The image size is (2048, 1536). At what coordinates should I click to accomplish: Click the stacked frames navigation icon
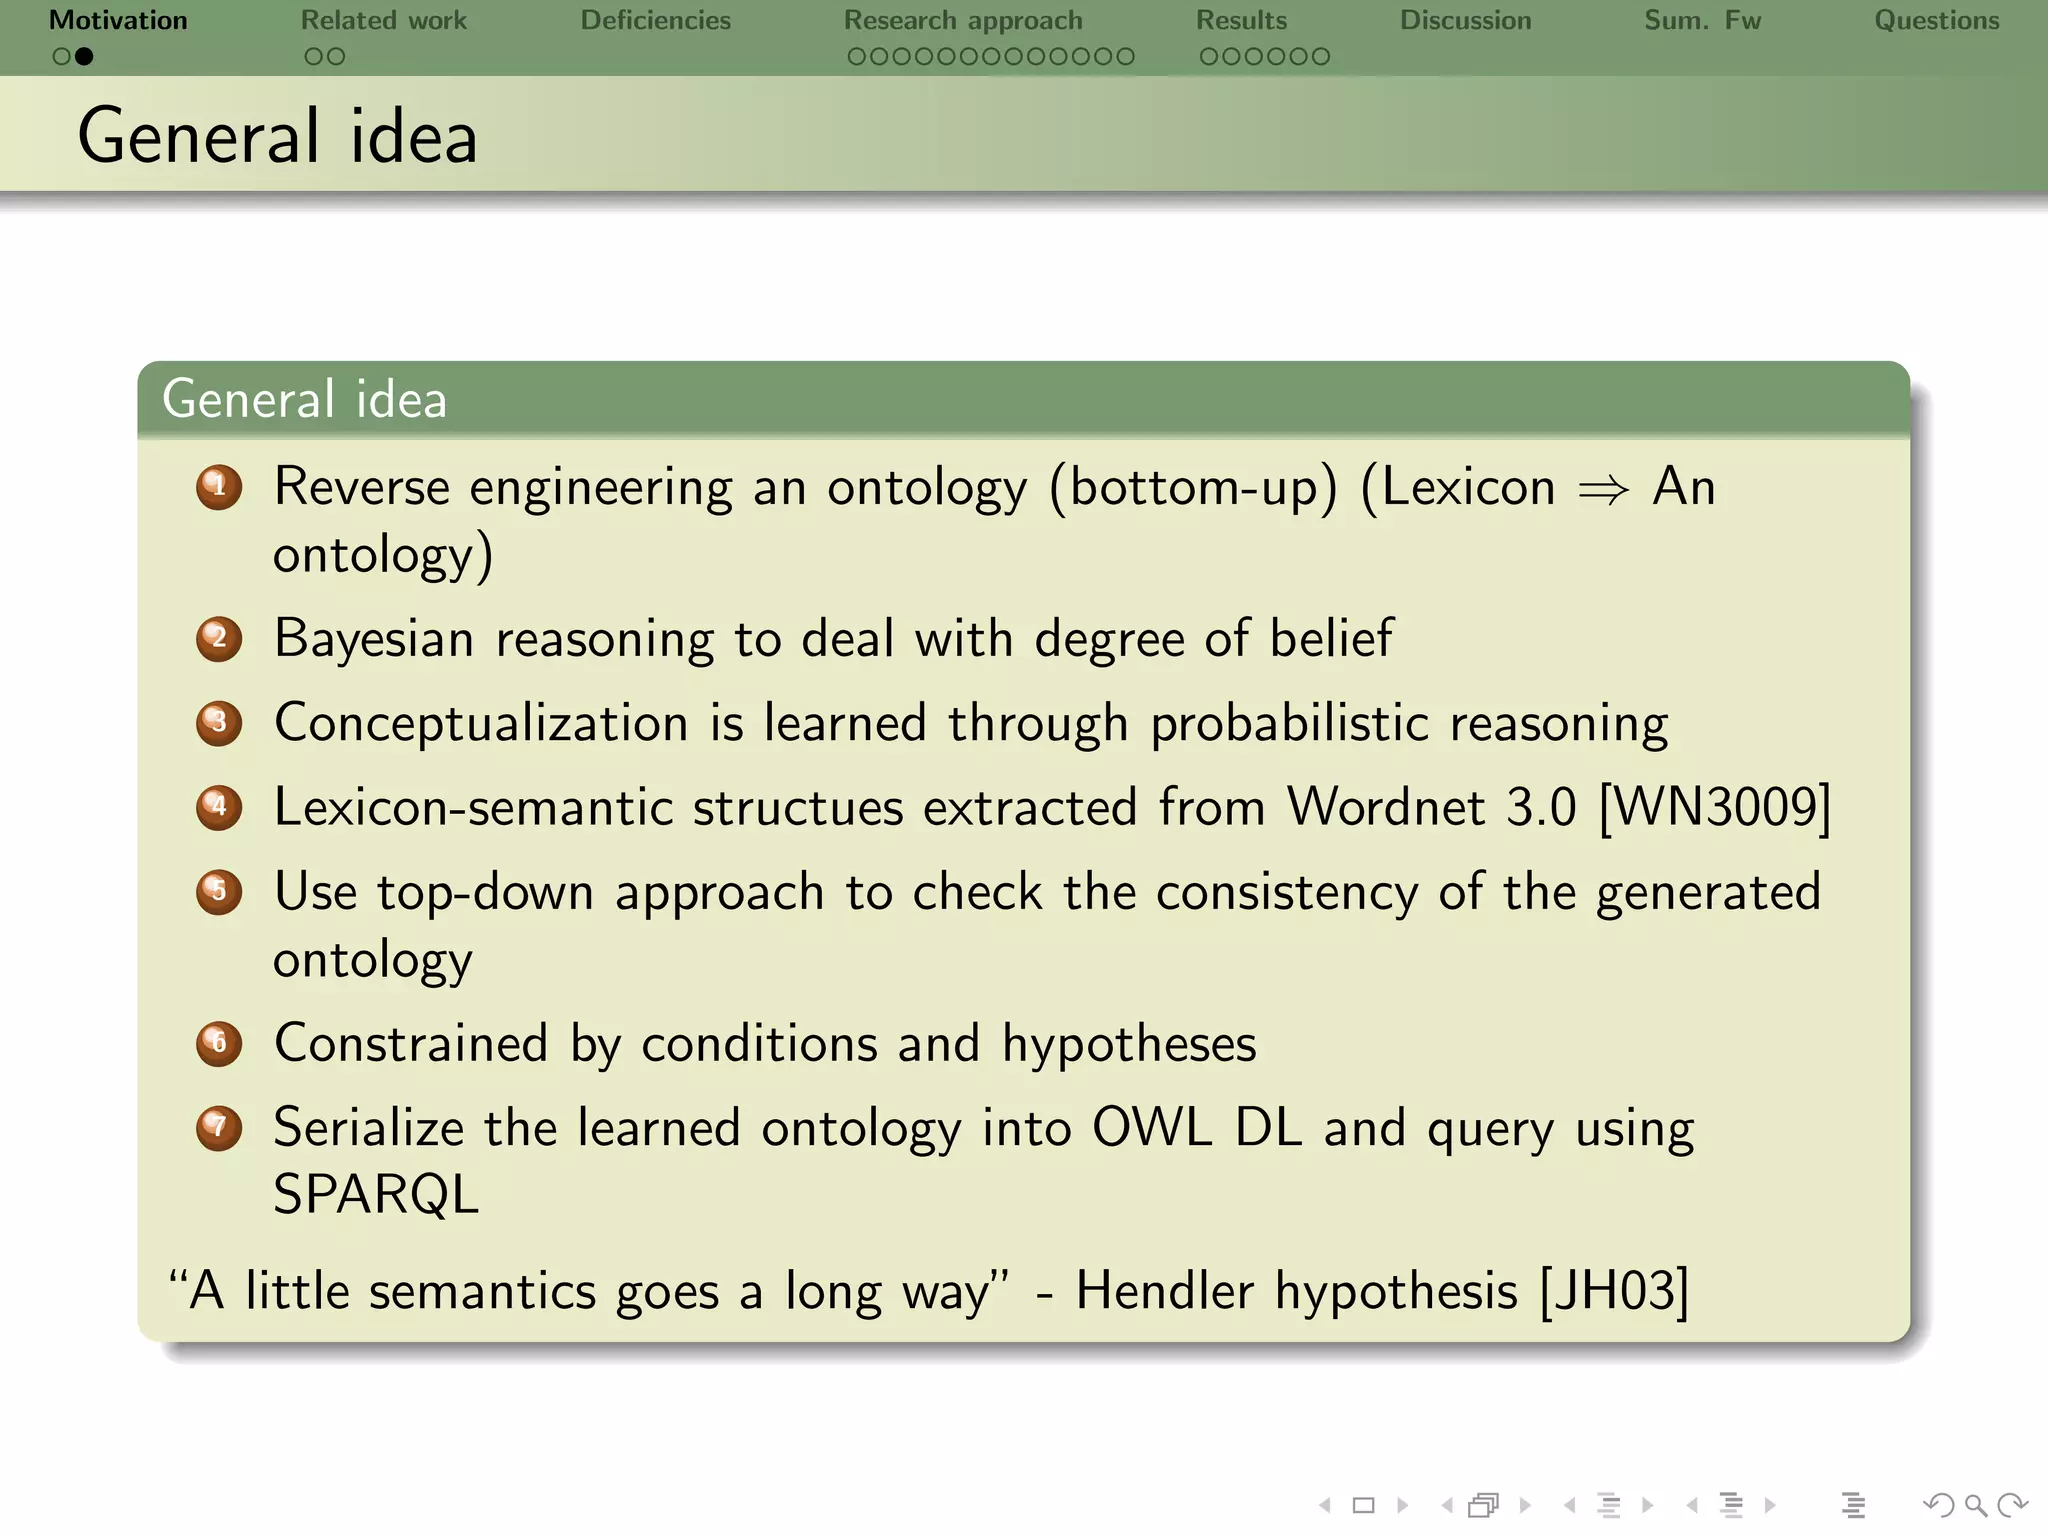click(1485, 1505)
